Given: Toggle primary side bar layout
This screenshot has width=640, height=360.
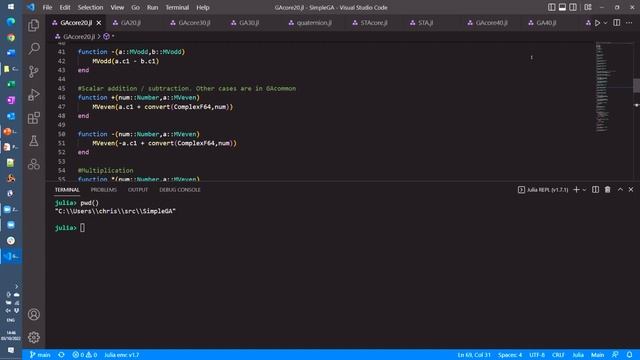Looking at the screenshot, I should (551, 7).
